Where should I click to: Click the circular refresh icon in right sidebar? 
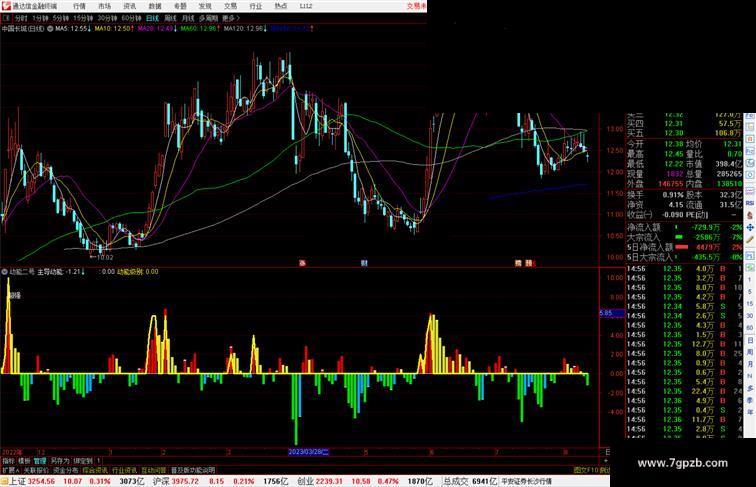click(750, 176)
